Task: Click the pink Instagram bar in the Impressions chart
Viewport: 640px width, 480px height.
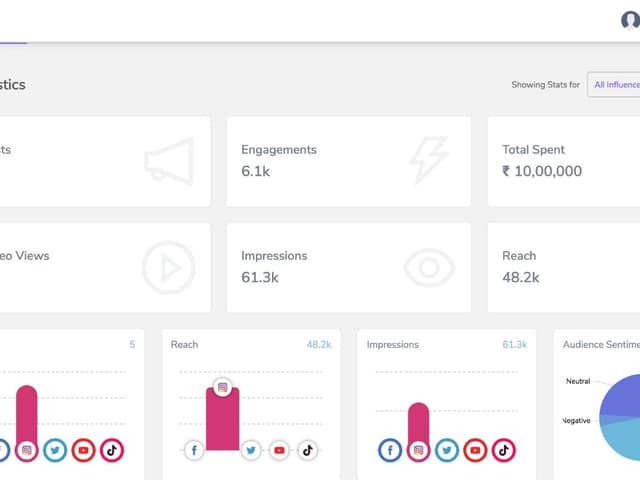Action: coord(419,420)
